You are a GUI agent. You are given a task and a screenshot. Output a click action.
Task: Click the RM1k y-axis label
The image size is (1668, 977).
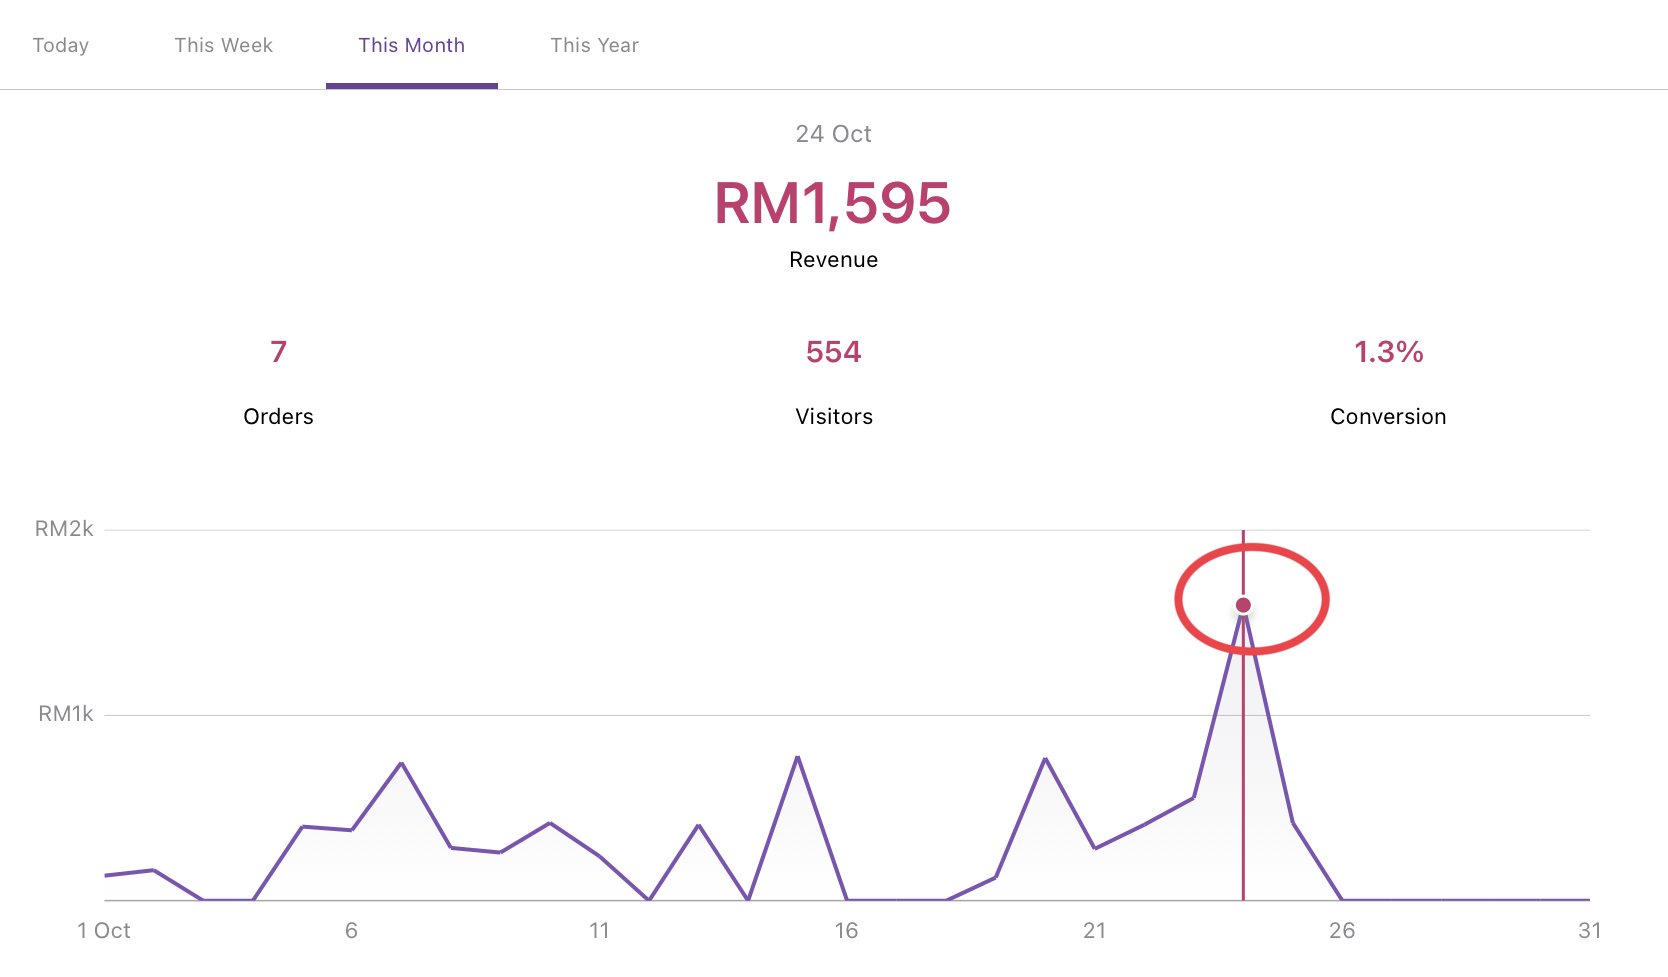(x=65, y=714)
